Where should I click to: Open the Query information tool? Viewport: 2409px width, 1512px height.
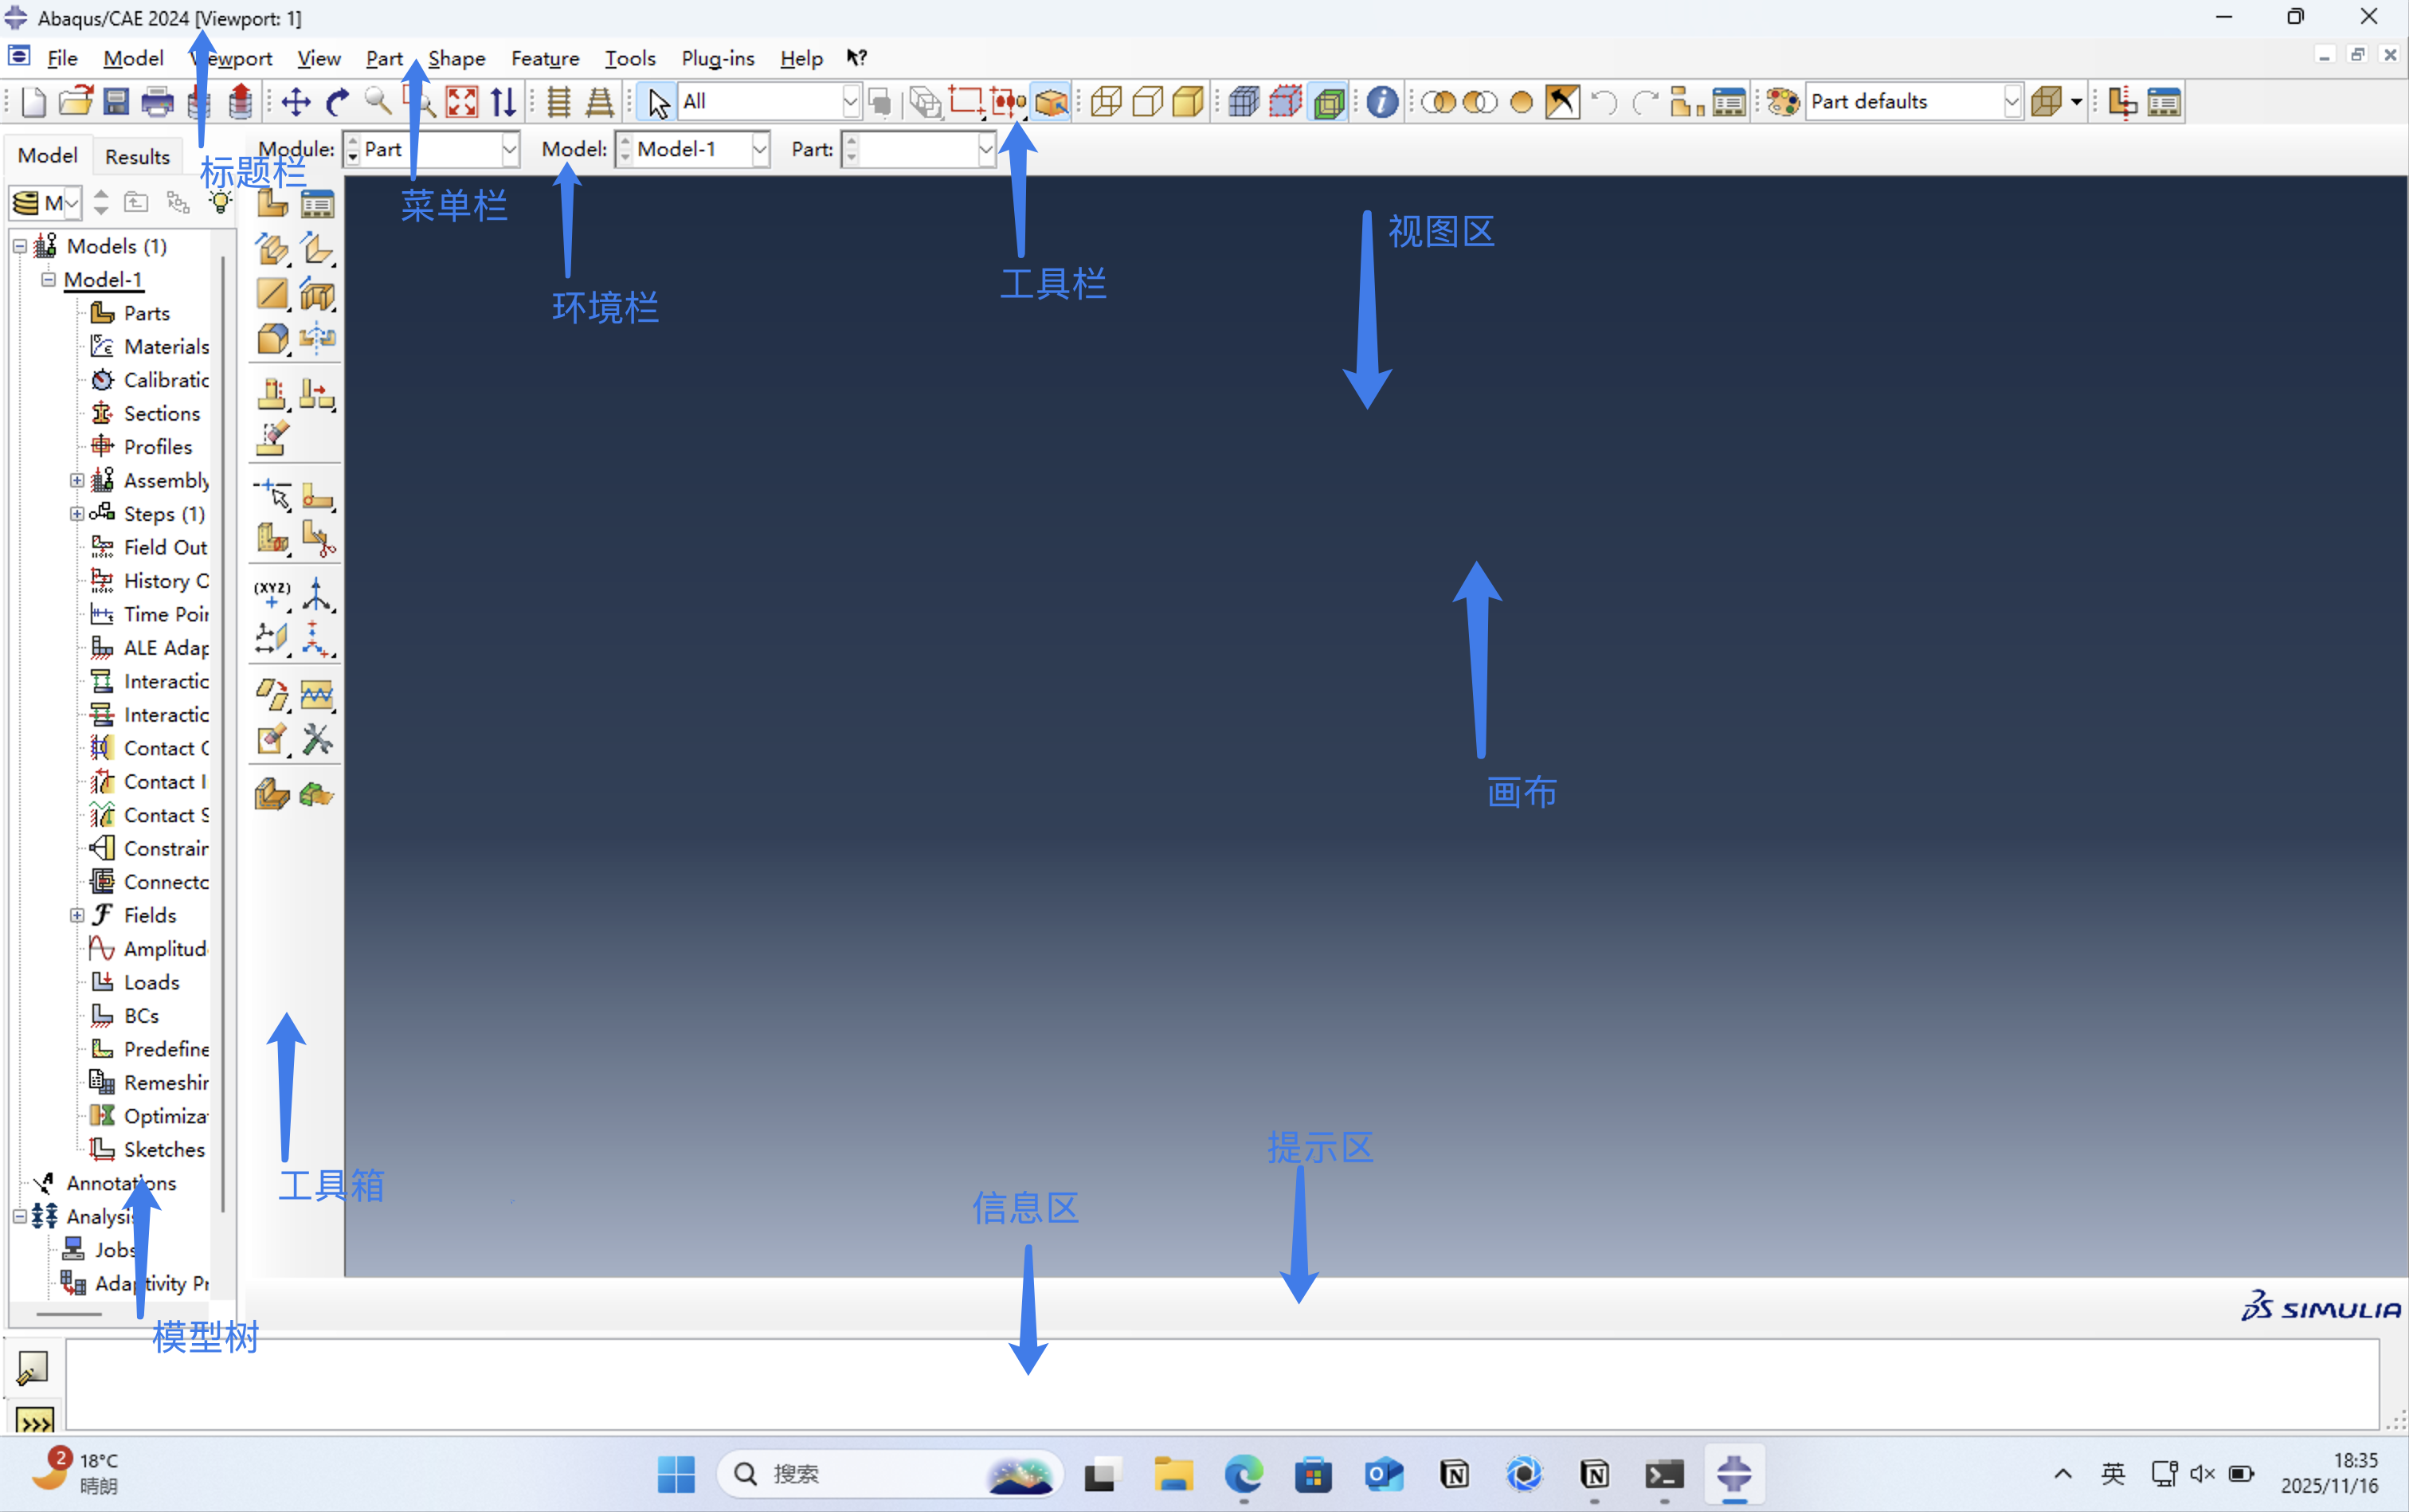[x=1382, y=101]
